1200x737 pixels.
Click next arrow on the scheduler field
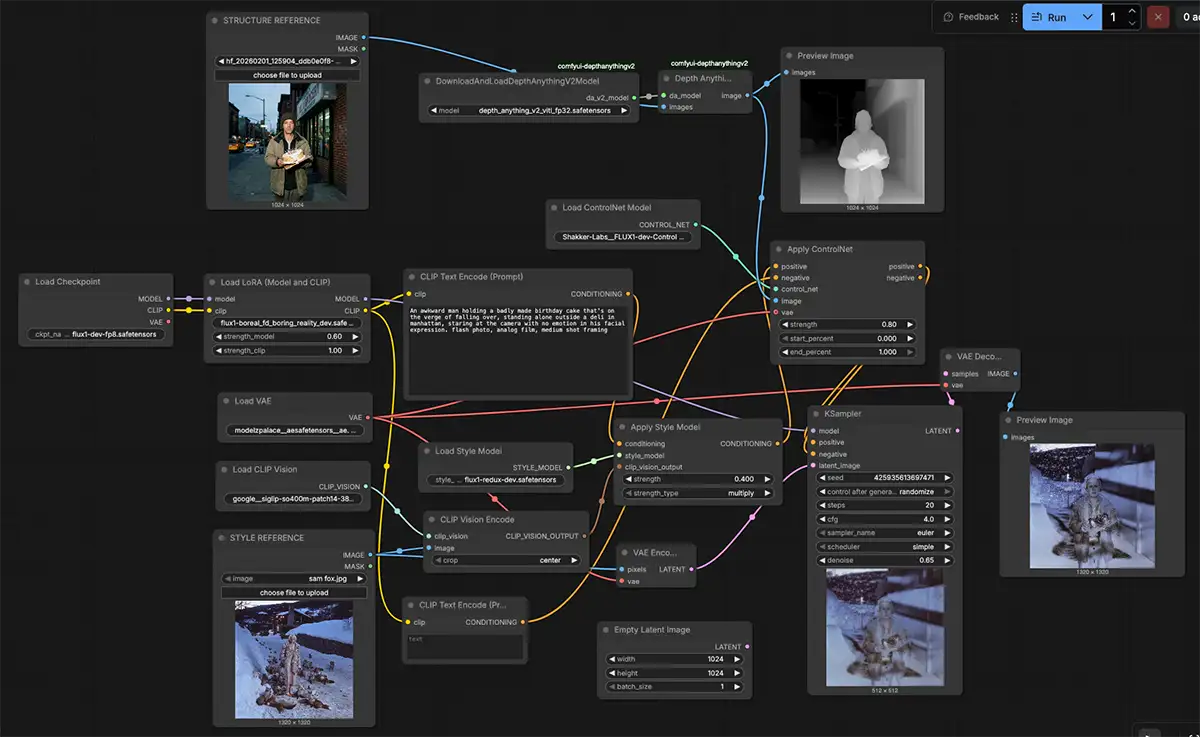945,547
